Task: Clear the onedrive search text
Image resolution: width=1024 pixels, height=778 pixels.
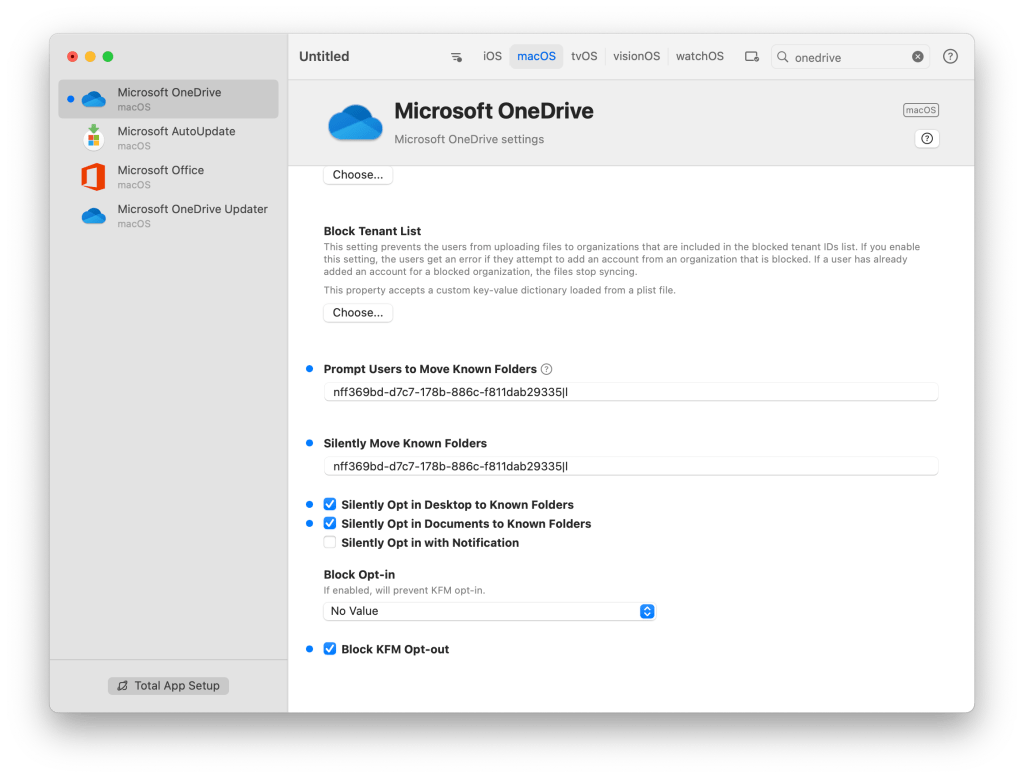Action: click(x=917, y=57)
